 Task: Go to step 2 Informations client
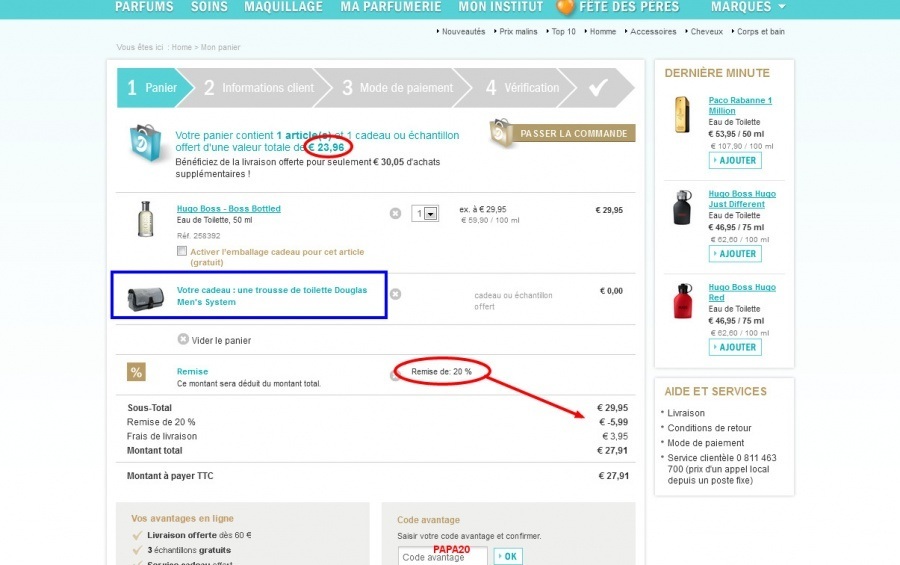(x=258, y=88)
